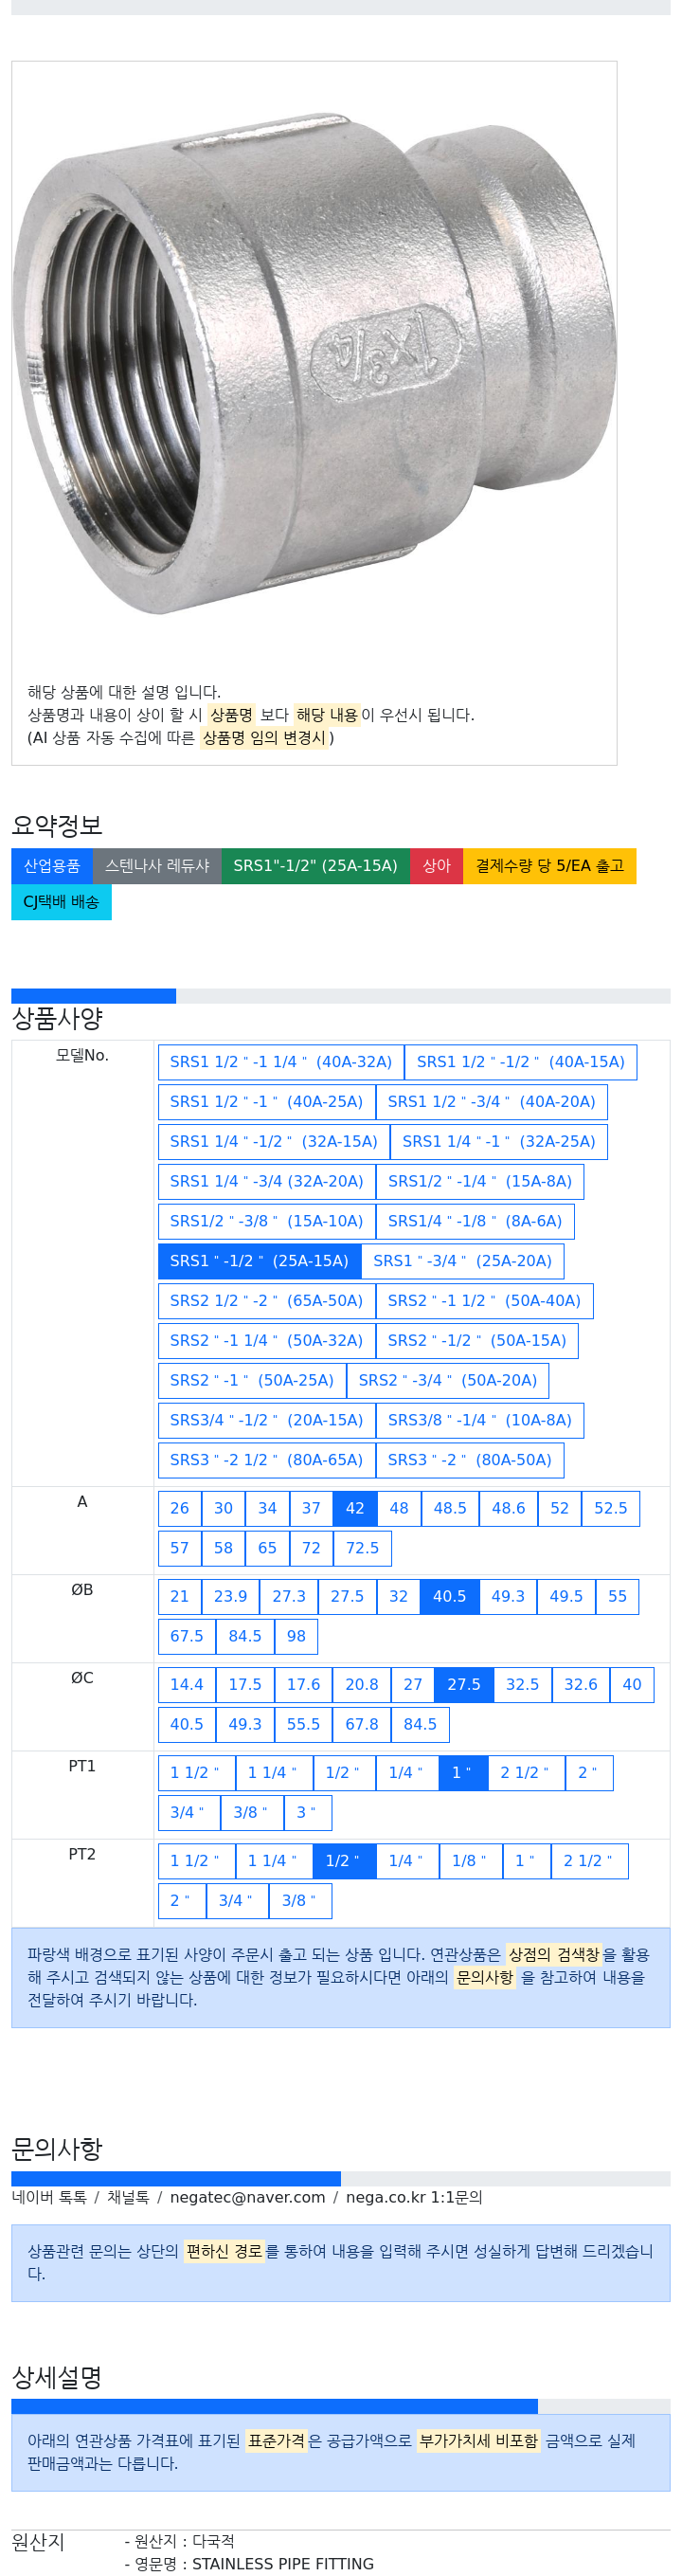This screenshot has width=682, height=2576.
Task: Select A dimension value 72.5
Action: pos(362,1548)
